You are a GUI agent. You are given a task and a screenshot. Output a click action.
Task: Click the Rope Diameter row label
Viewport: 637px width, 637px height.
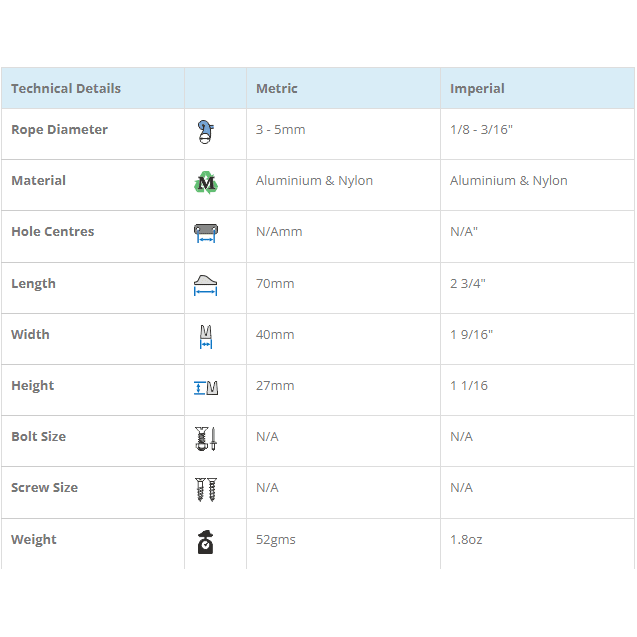coord(59,130)
